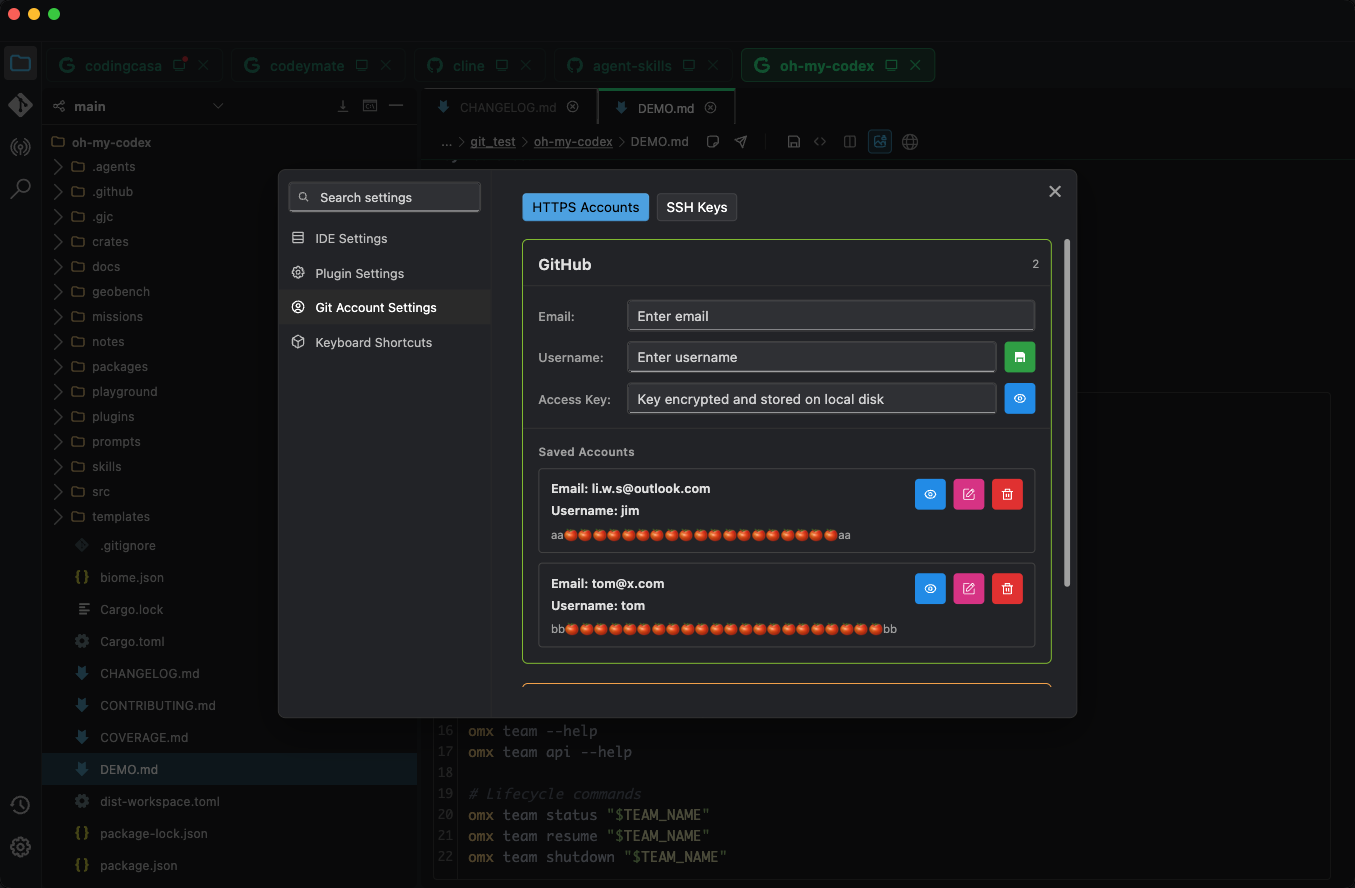Reveal key for li.w.s@outlook.com account
Viewport: 1355px width, 888px height.
[930, 494]
